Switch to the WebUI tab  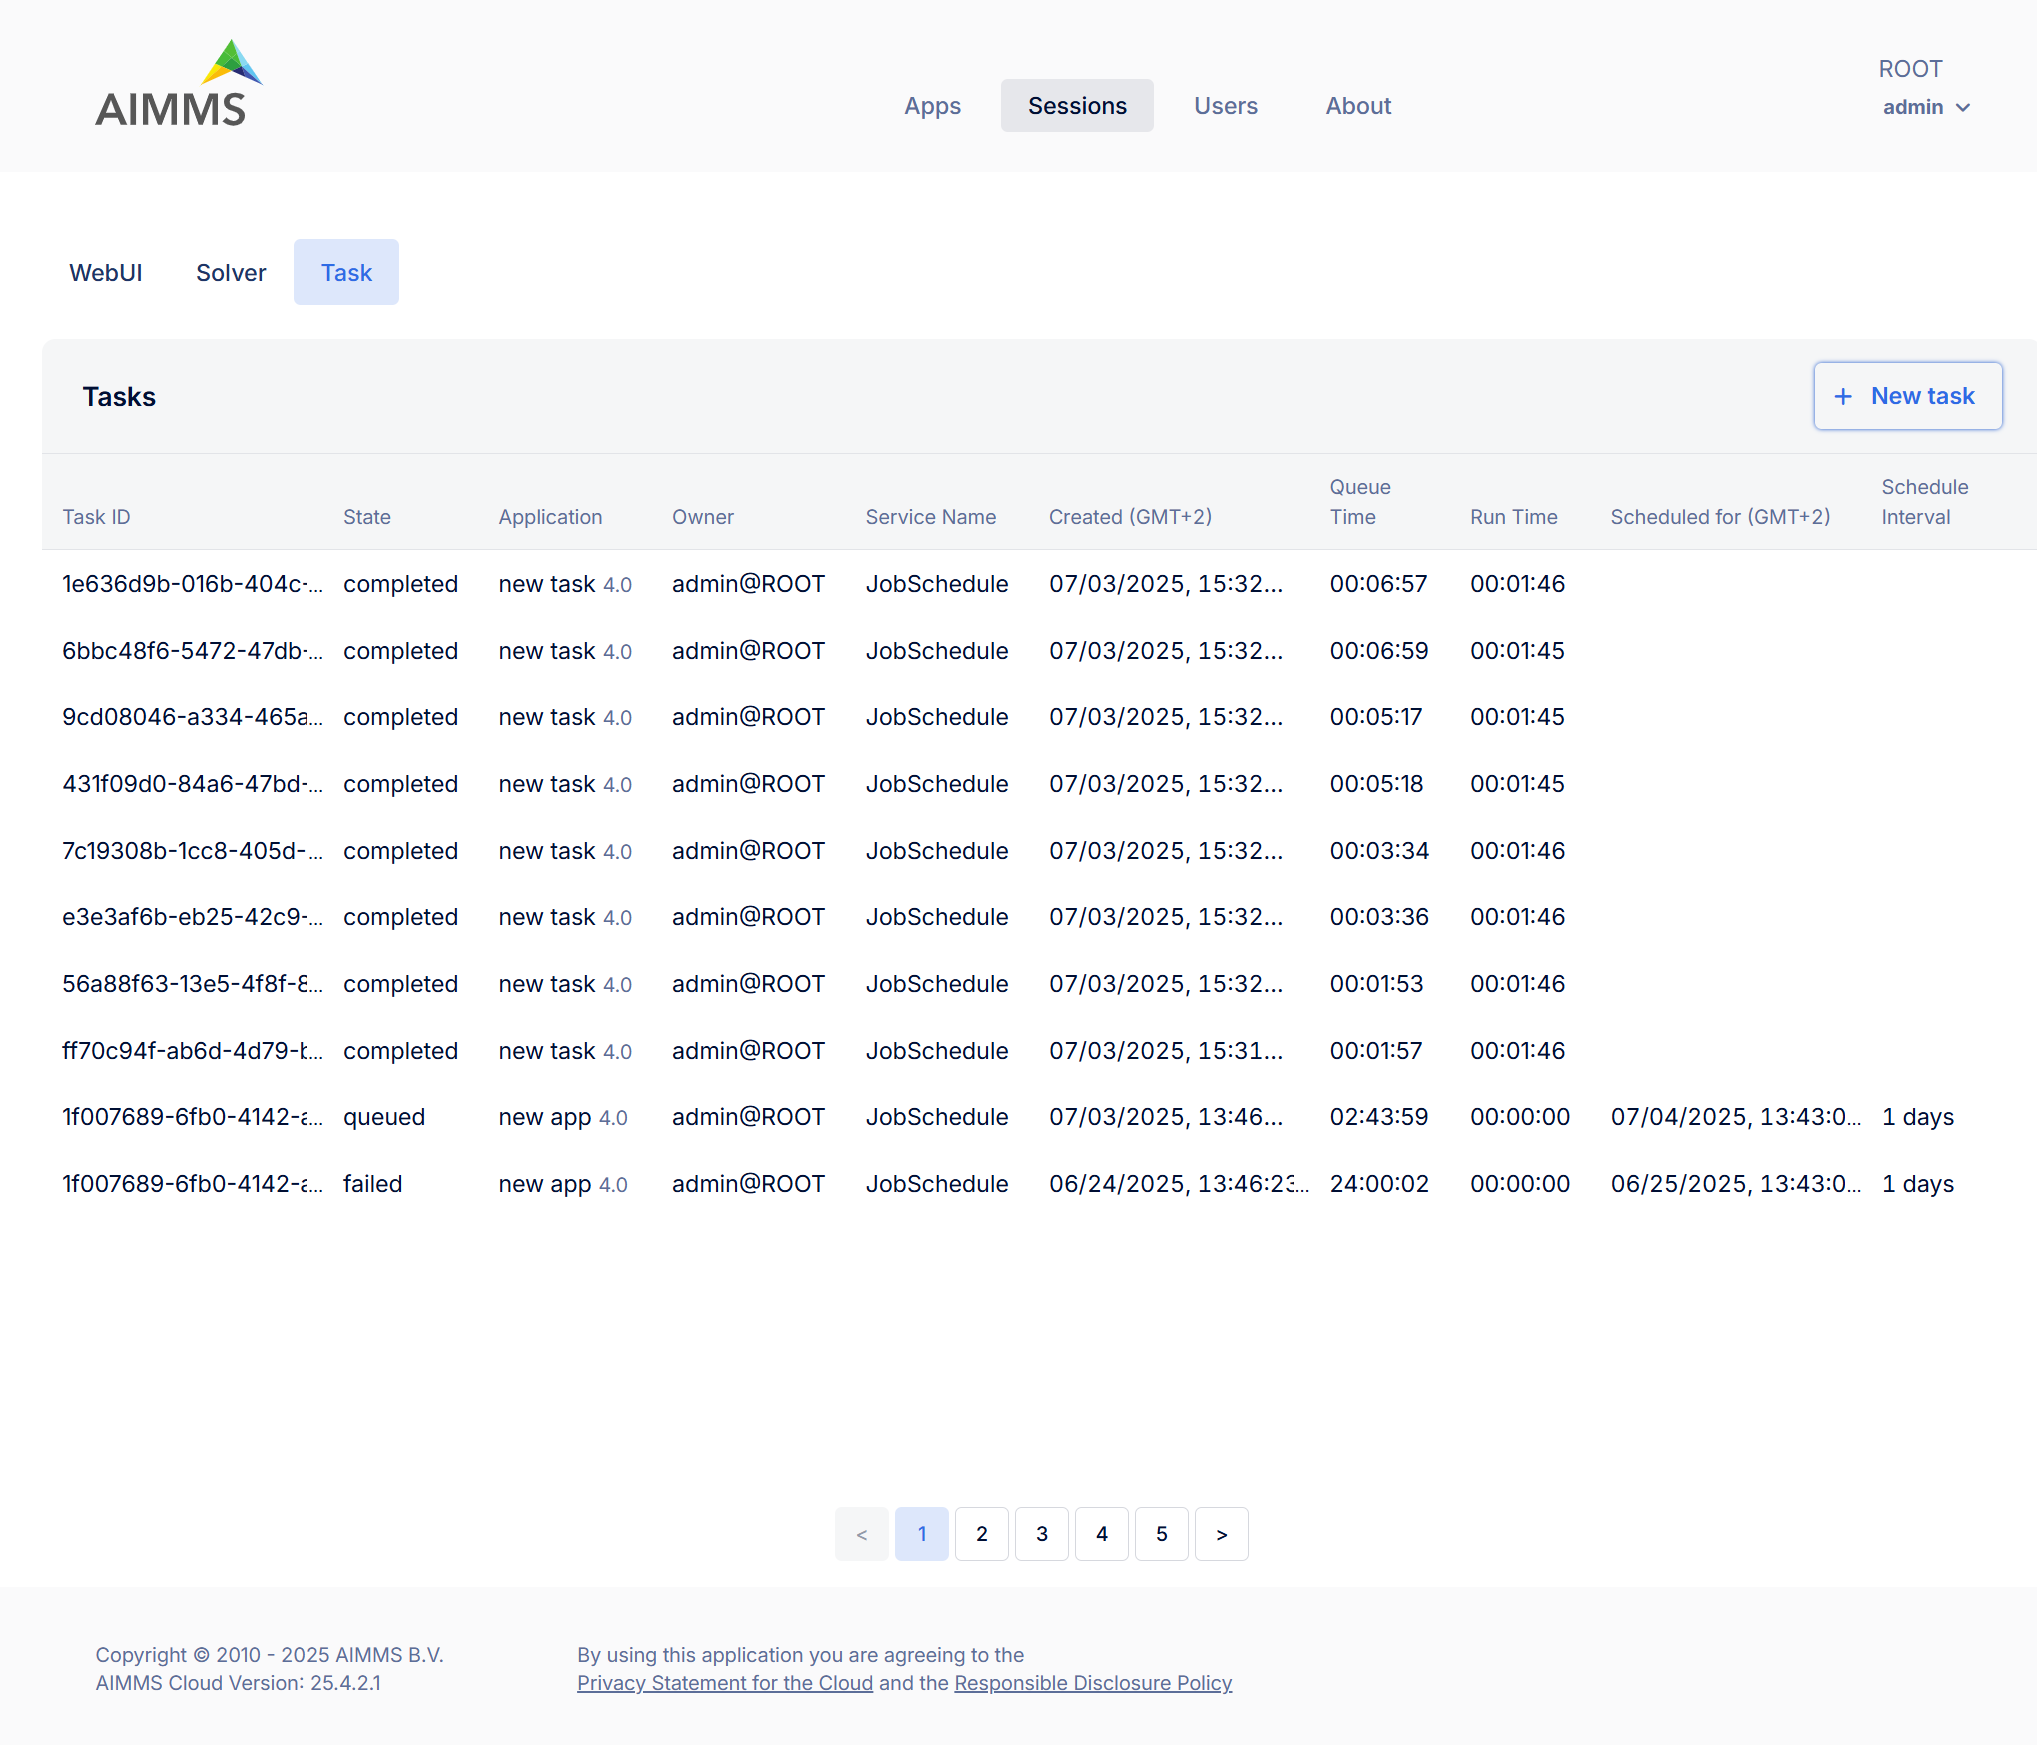point(105,272)
